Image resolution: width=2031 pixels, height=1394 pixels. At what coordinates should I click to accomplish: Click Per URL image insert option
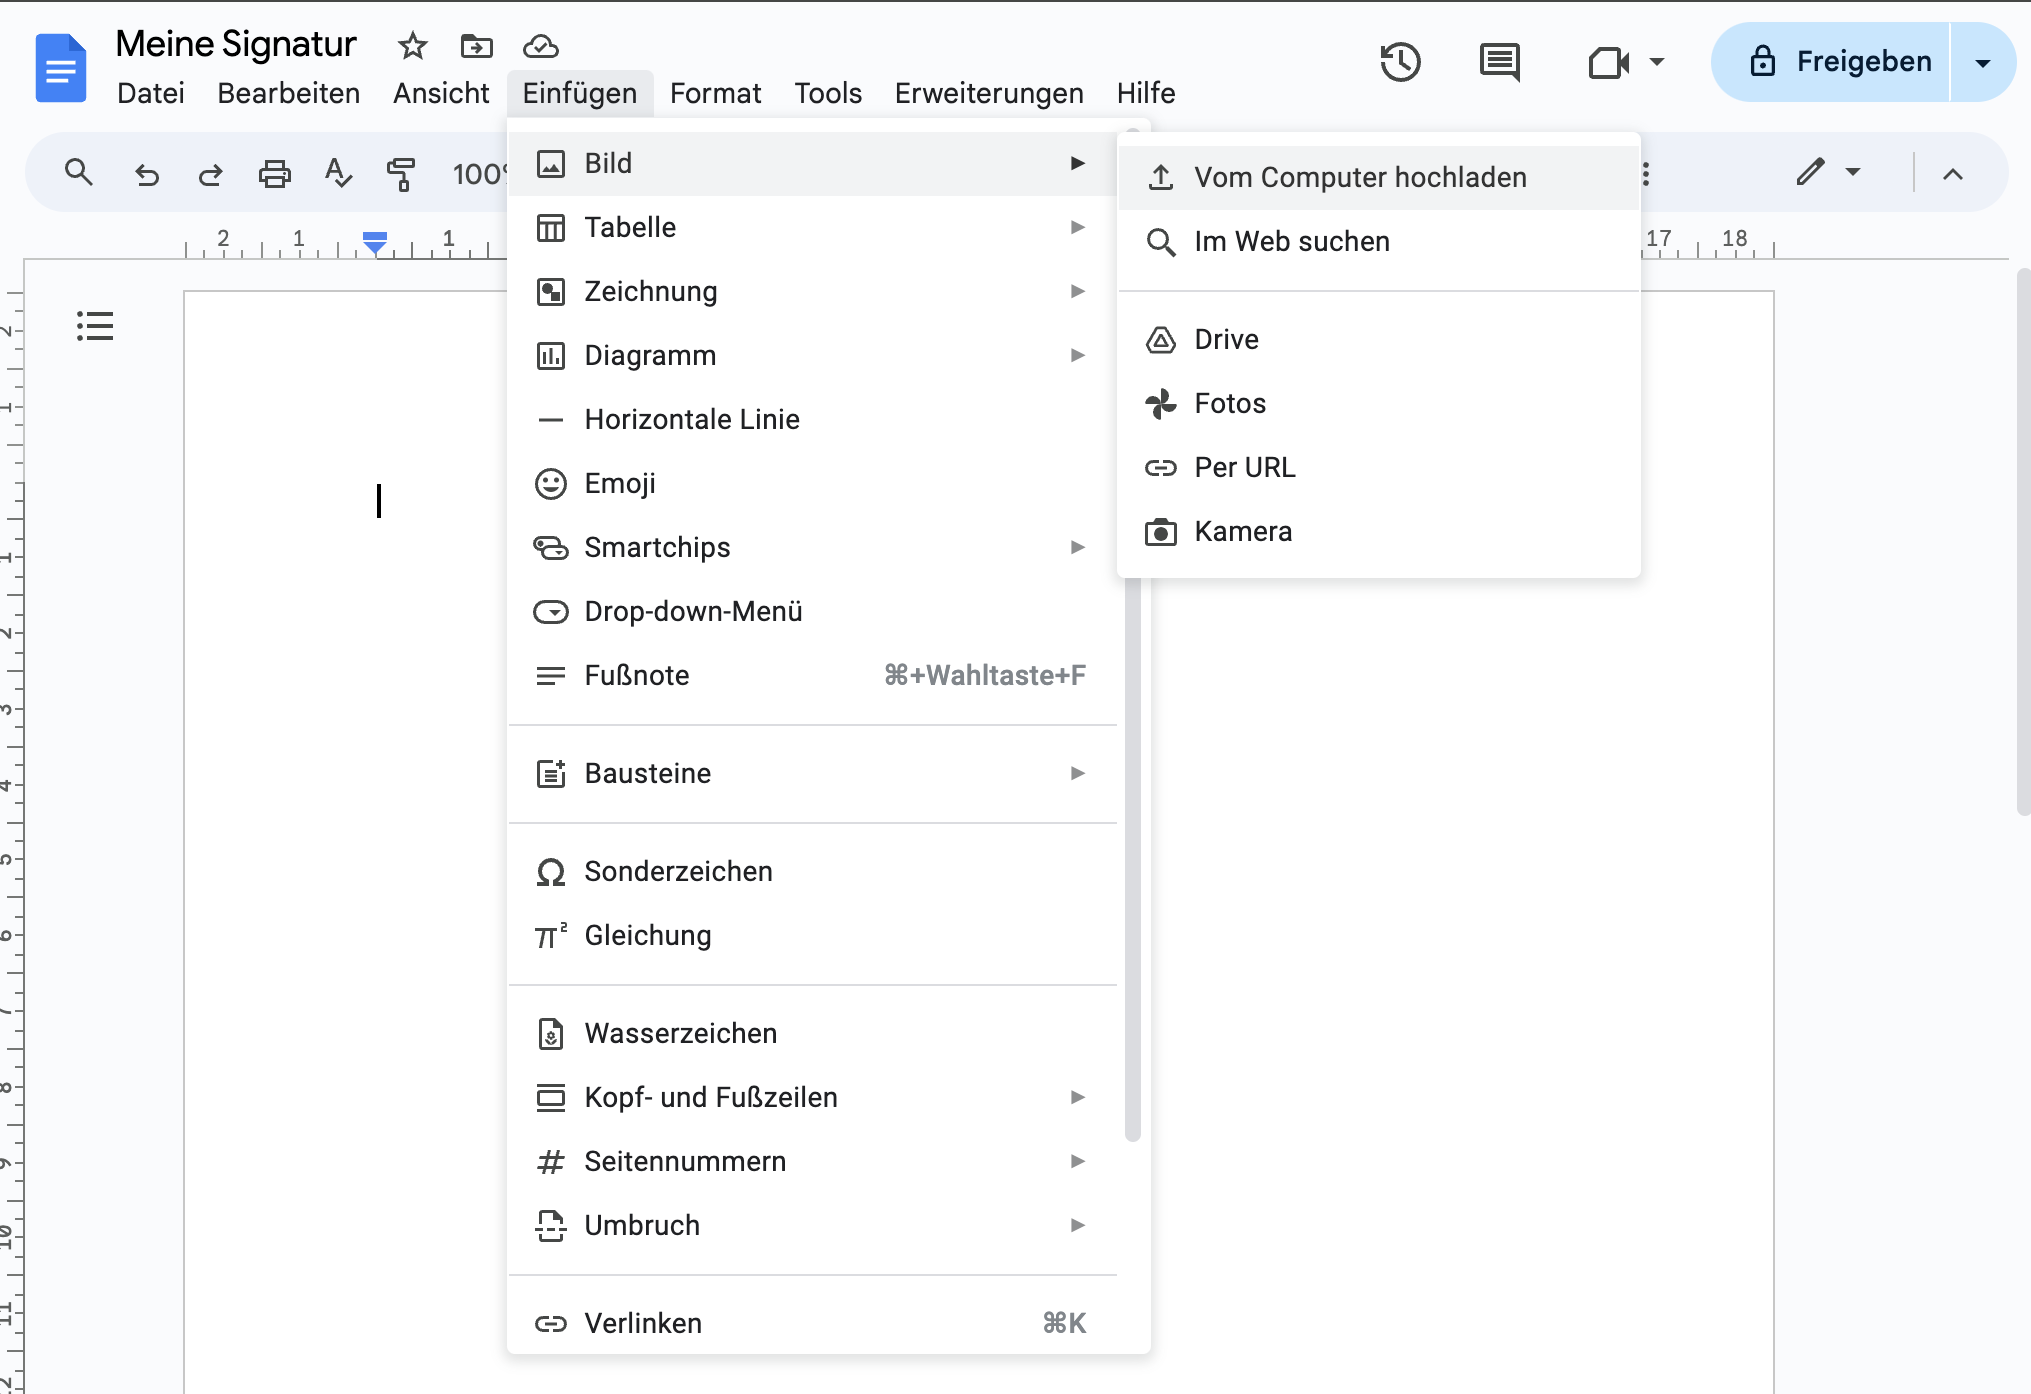point(1245,466)
